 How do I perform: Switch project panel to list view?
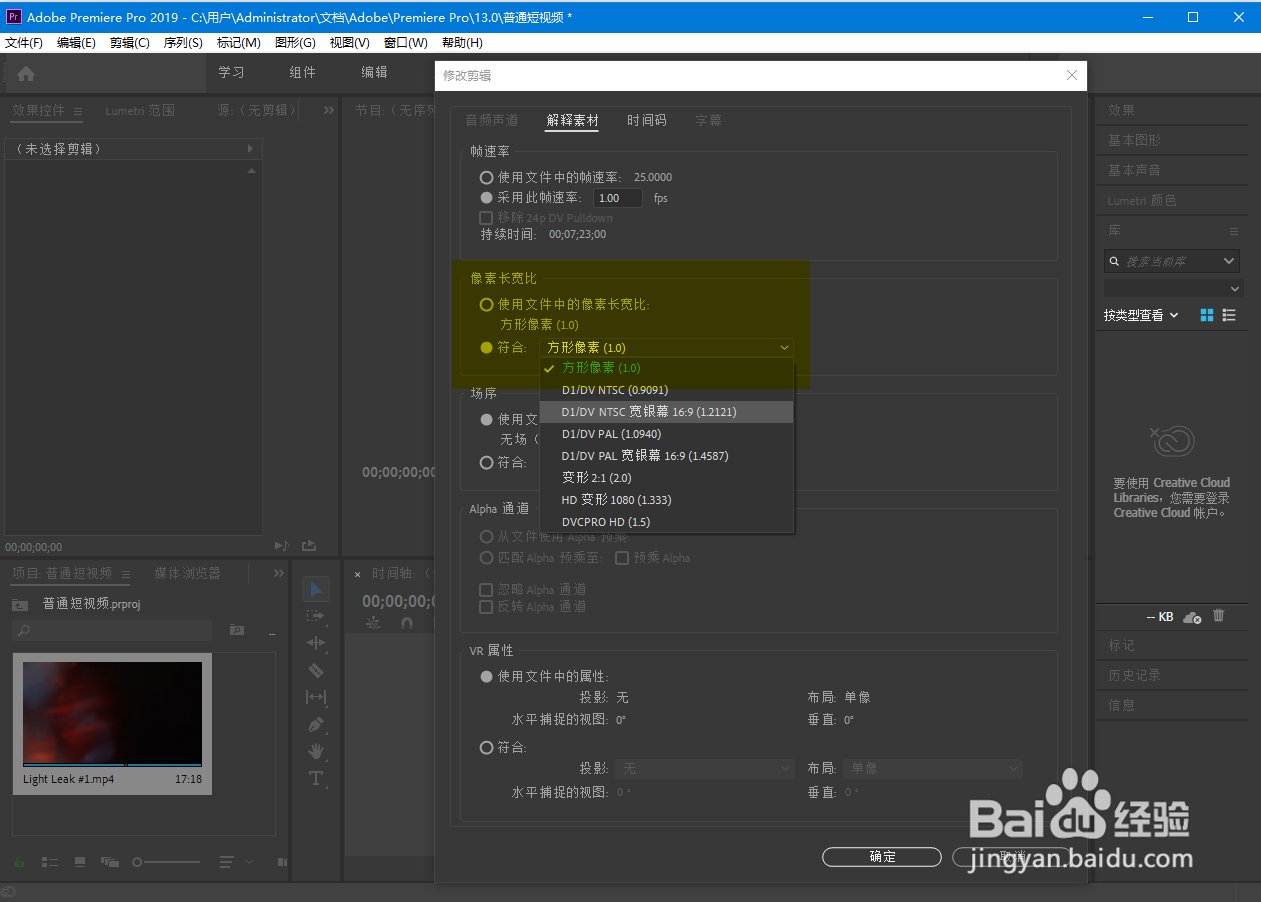click(x=50, y=862)
